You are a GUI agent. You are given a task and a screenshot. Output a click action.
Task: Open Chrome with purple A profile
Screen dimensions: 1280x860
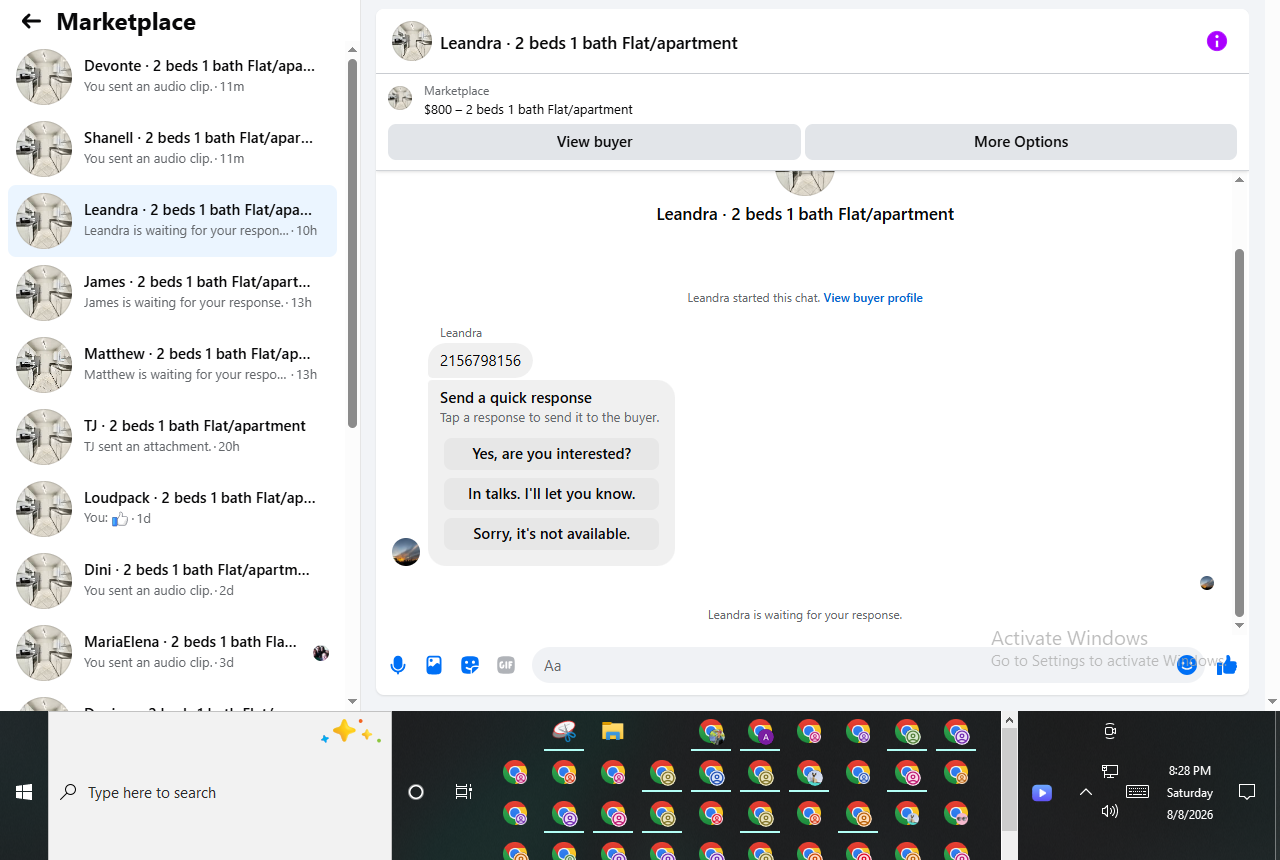(761, 732)
